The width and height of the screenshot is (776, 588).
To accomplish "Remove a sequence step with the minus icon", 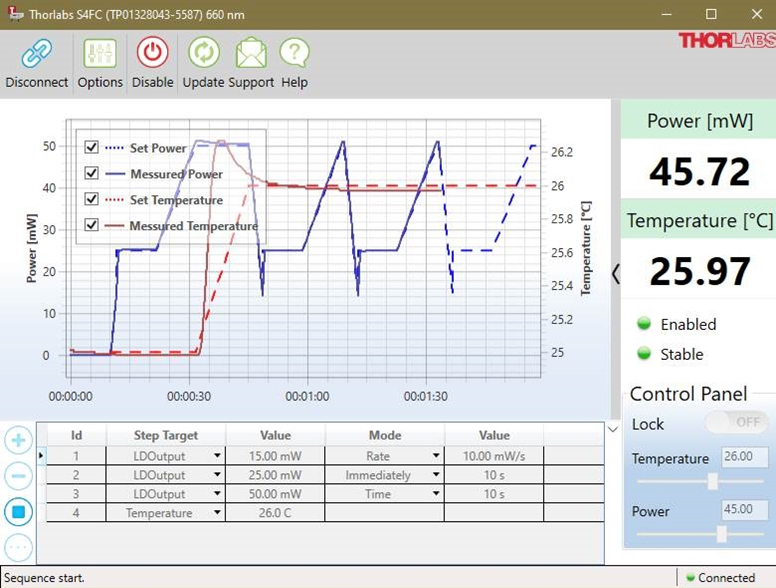I will tap(18, 476).
